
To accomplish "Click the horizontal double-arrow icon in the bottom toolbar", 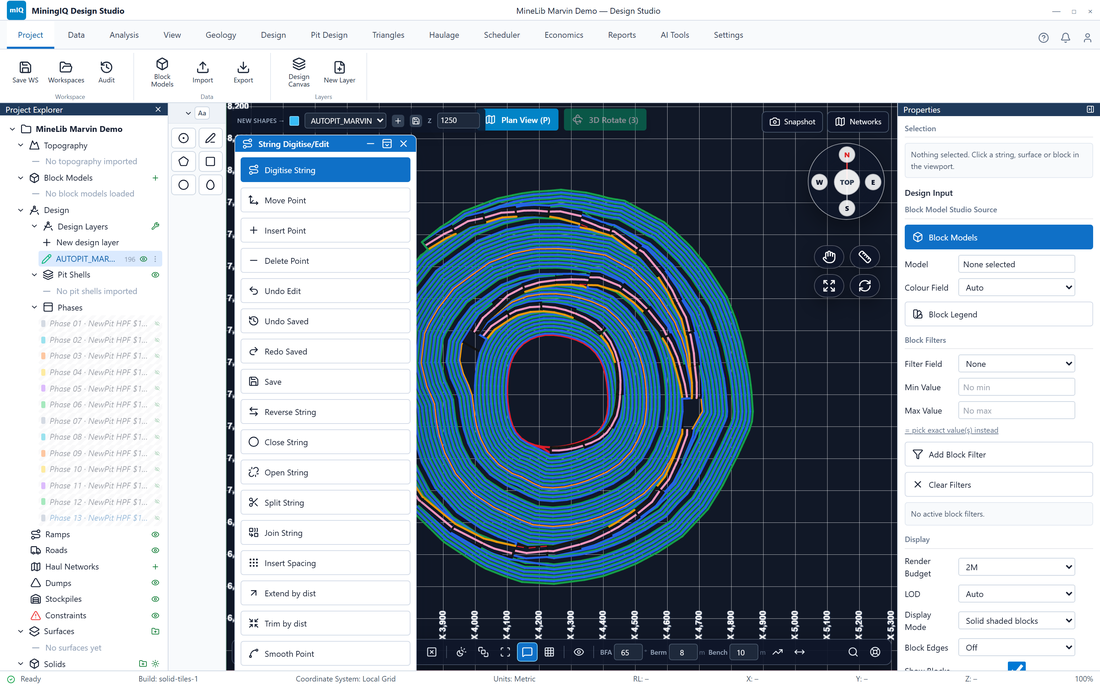I will (x=800, y=652).
